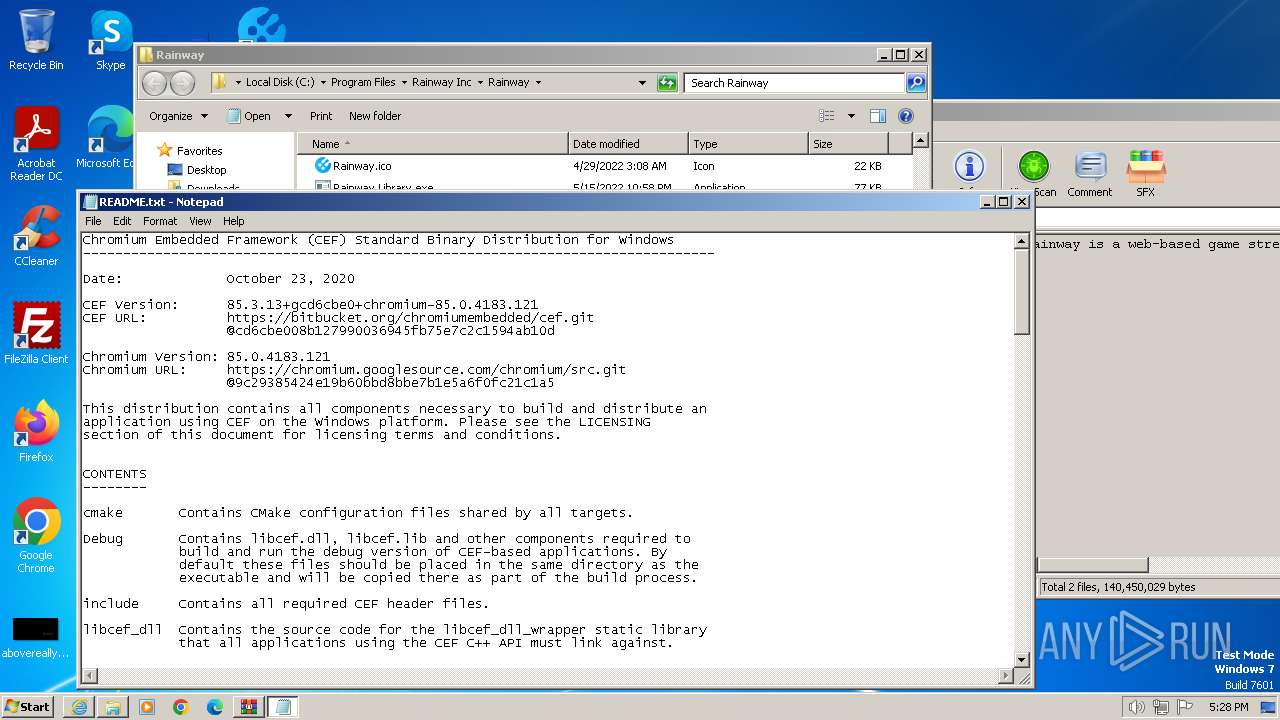The image size is (1280, 720).
Task: Sort by Type column header
Action: (x=748, y=144)
